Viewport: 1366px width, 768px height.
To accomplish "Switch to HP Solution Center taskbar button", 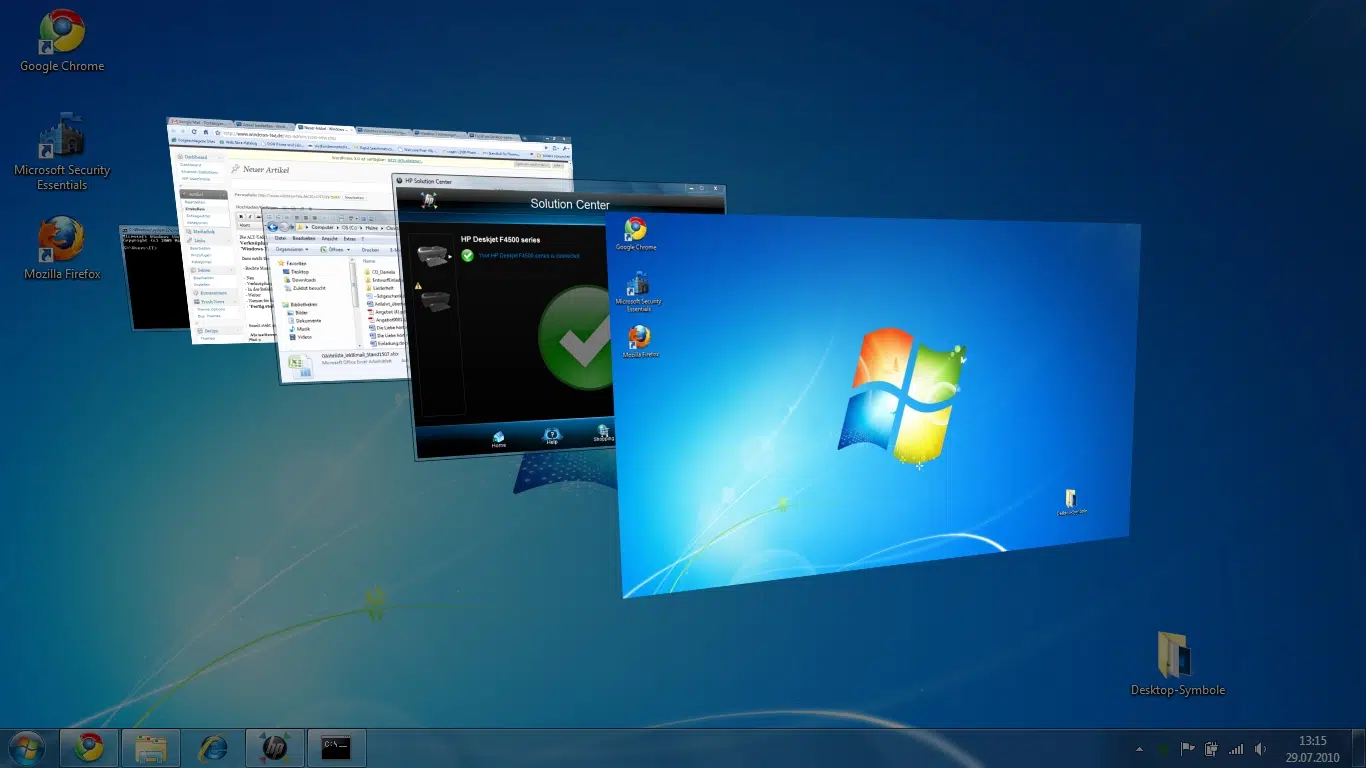I will click(274, 748).
